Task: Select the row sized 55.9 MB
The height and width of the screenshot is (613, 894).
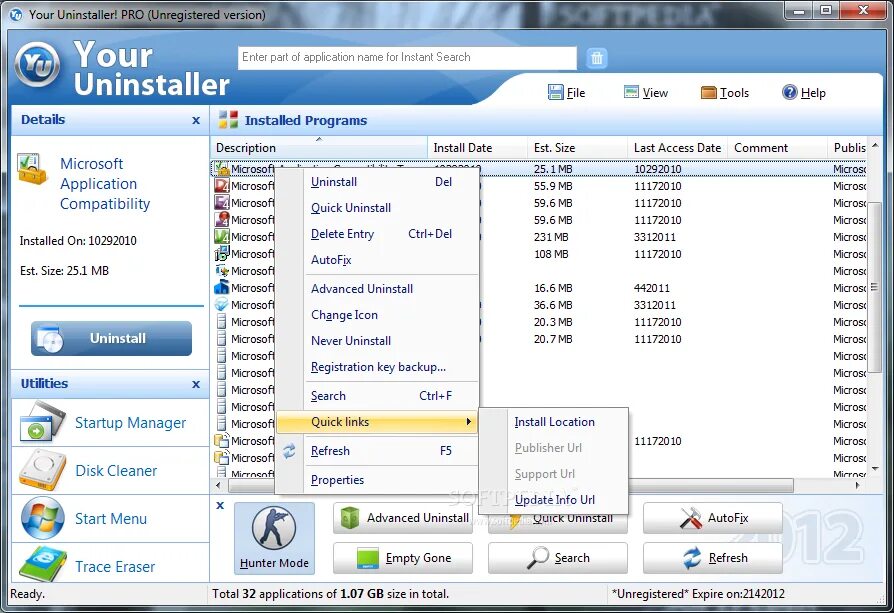Action: coord(538,186)
